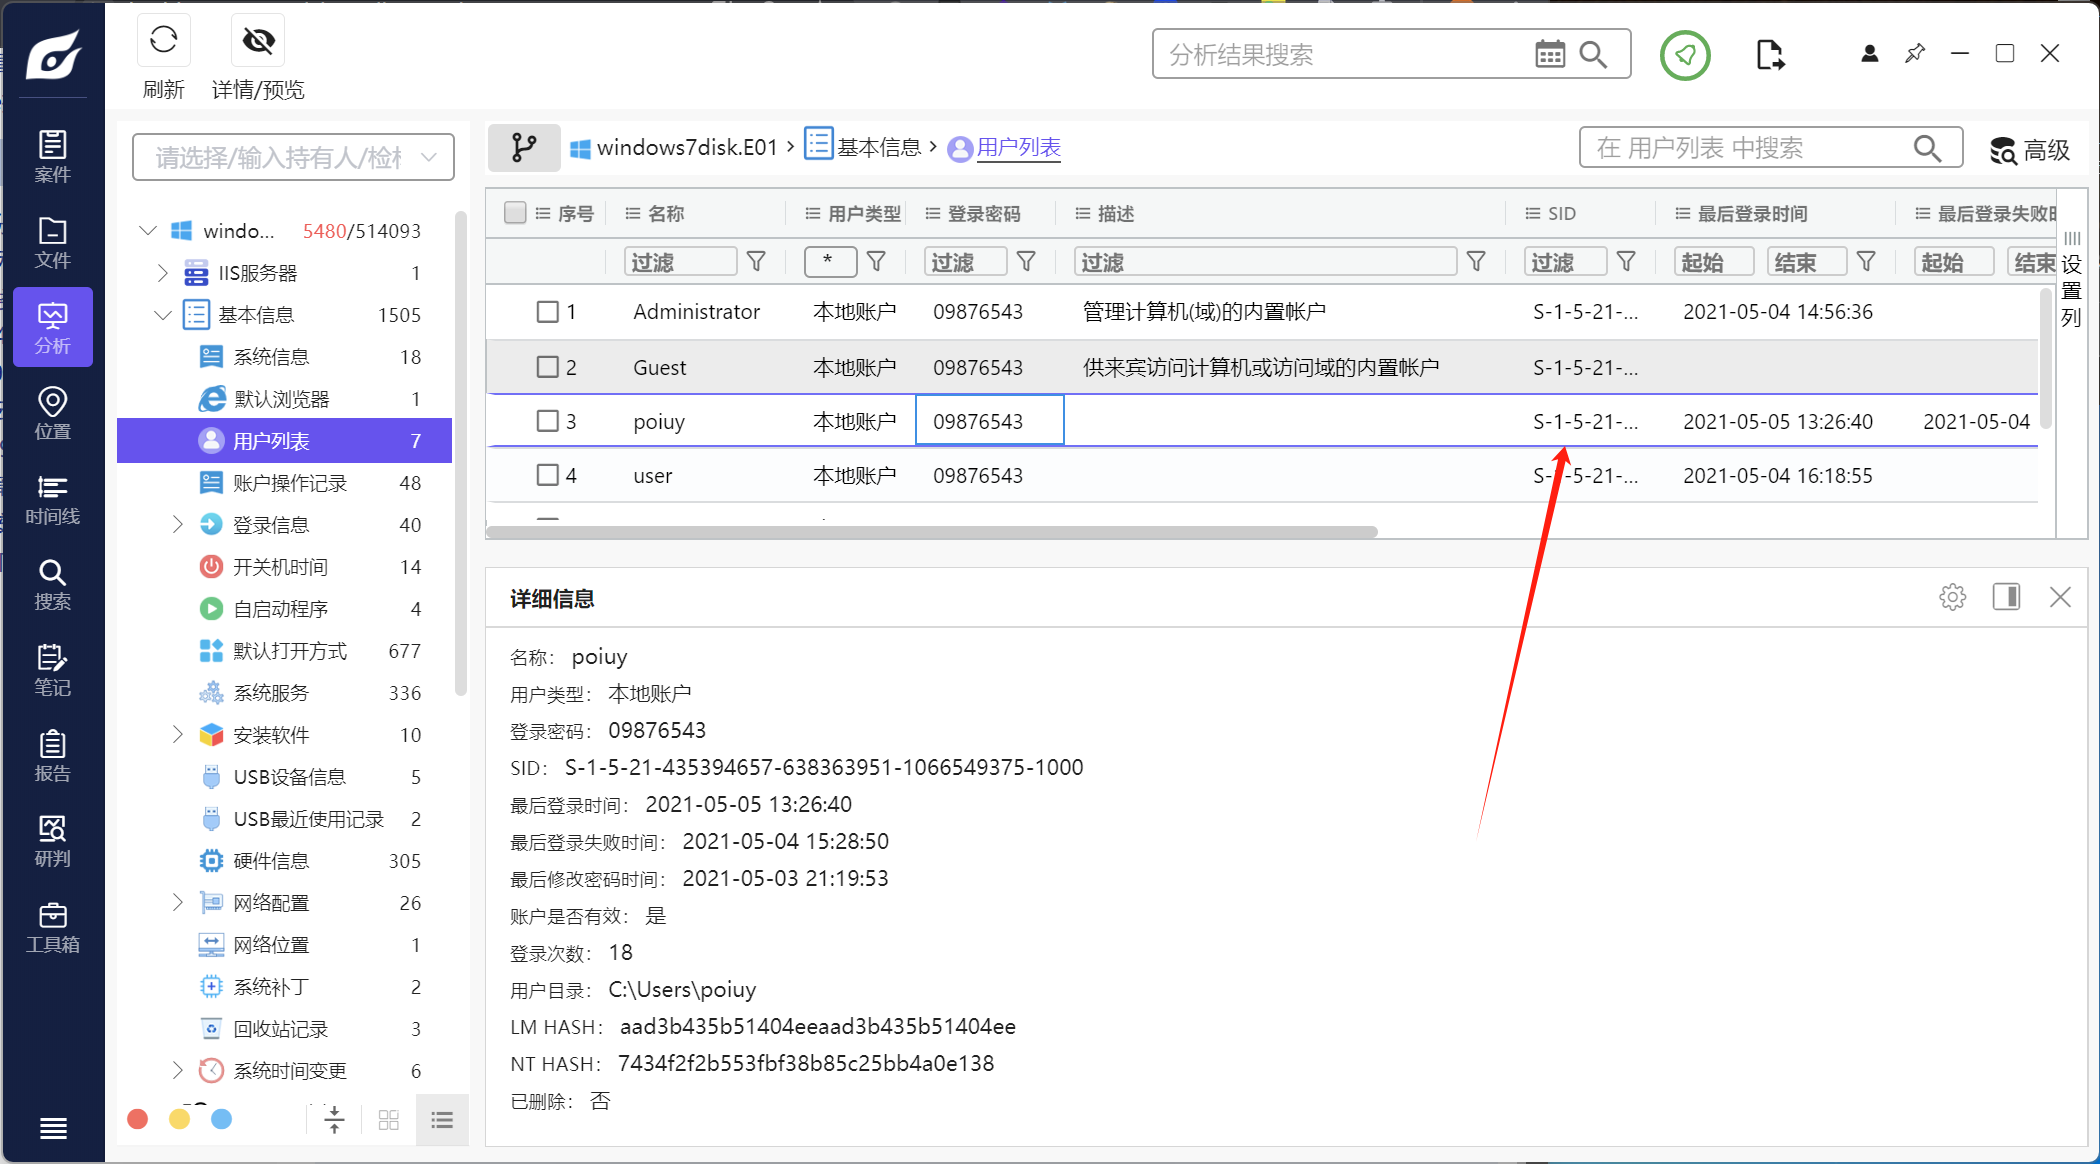Click the 高级 advanced search button
The height and width of the screenshot is (1164, 2100).
pyautogui.click(x=2030, y=150)
